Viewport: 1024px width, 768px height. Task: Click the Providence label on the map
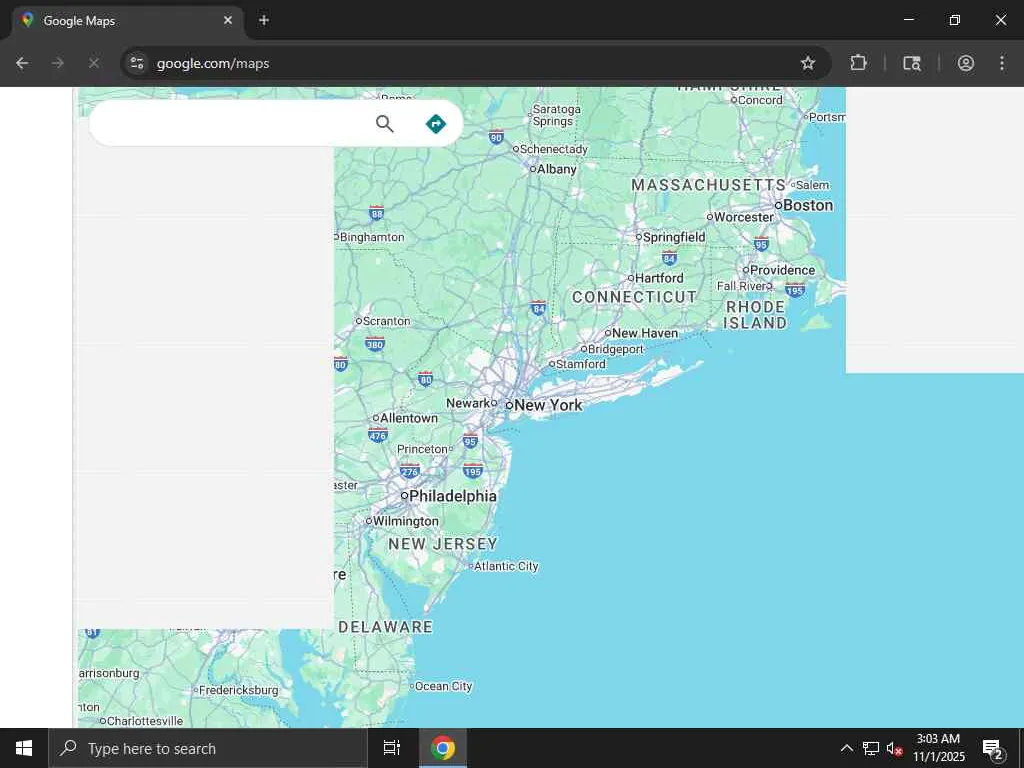[782, 270]
